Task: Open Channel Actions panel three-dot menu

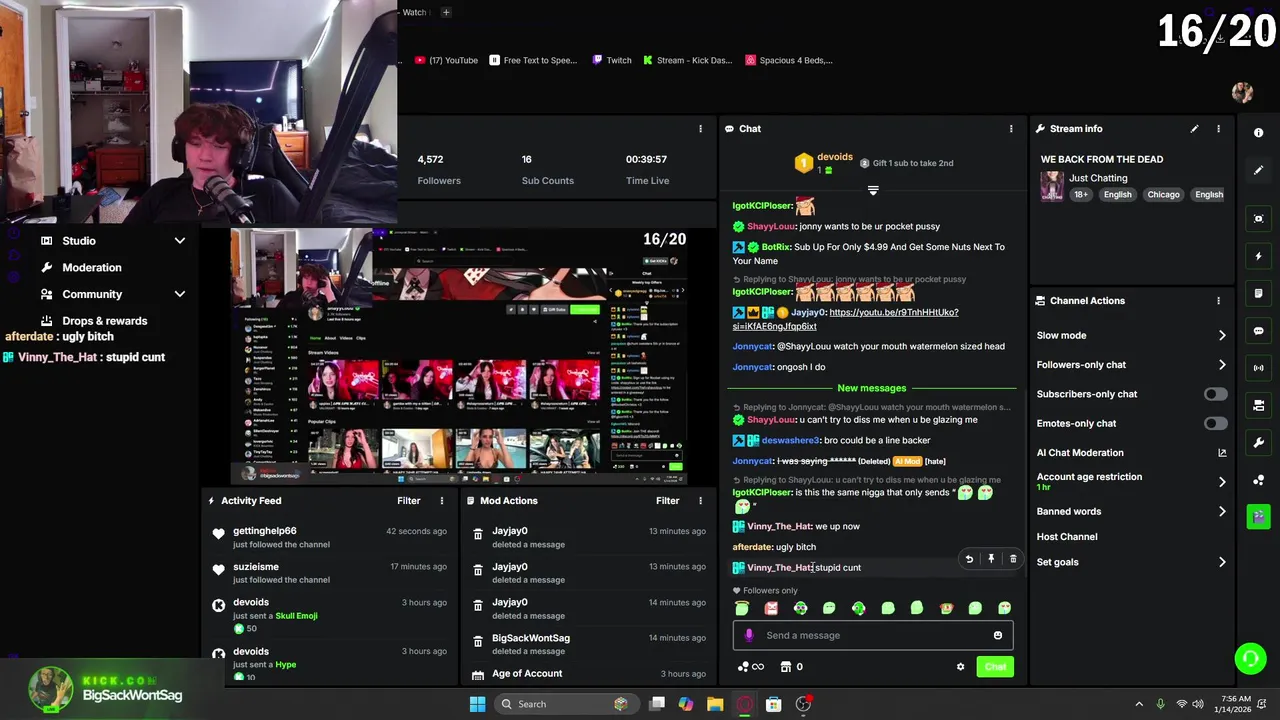Action: click(1218, 301)
